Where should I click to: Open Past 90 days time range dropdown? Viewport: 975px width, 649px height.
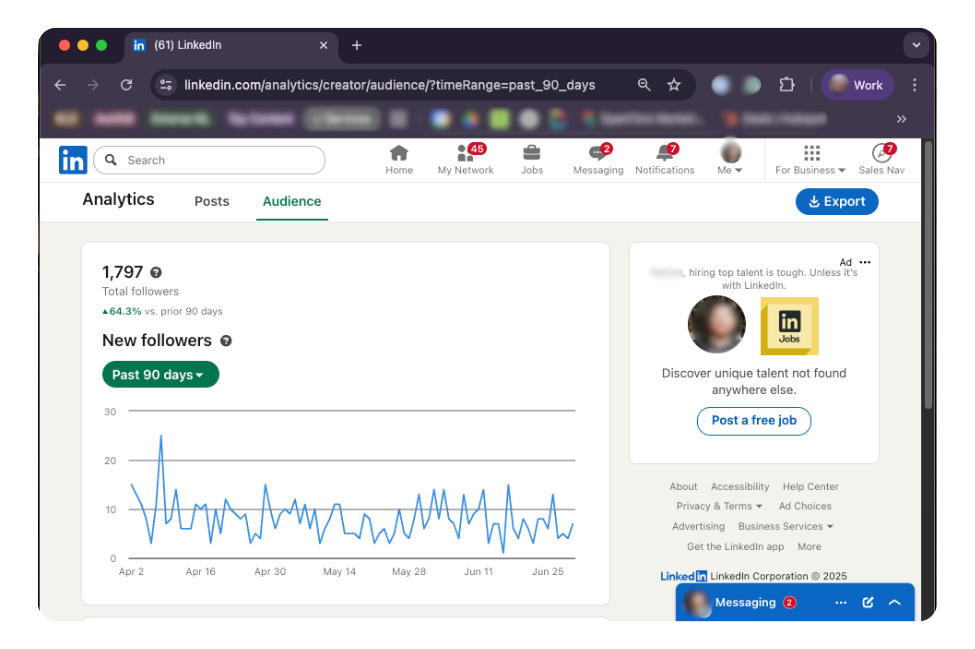coord(160,375)
